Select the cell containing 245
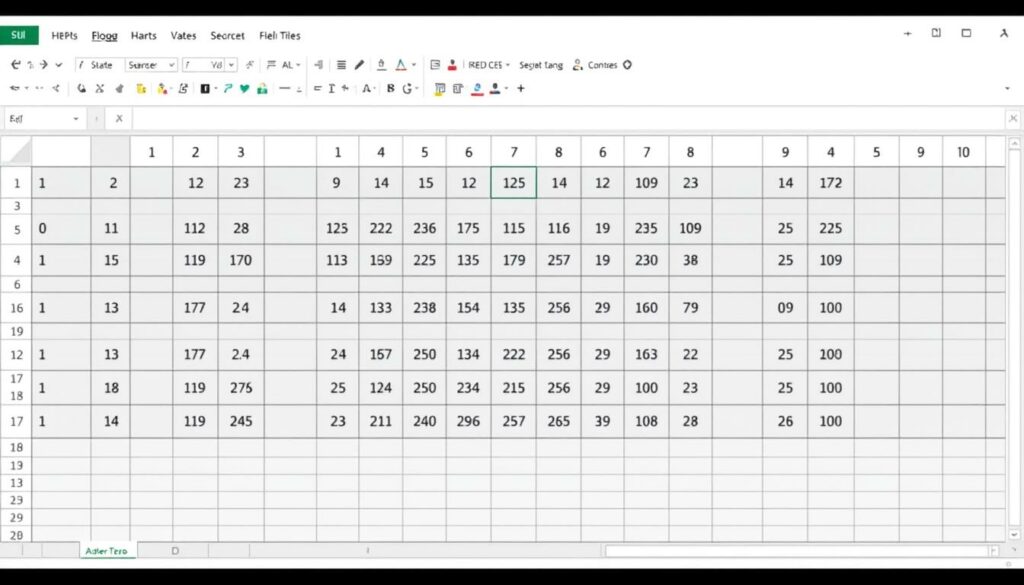This screenshot has height=585, width=1024. [241, 421]
